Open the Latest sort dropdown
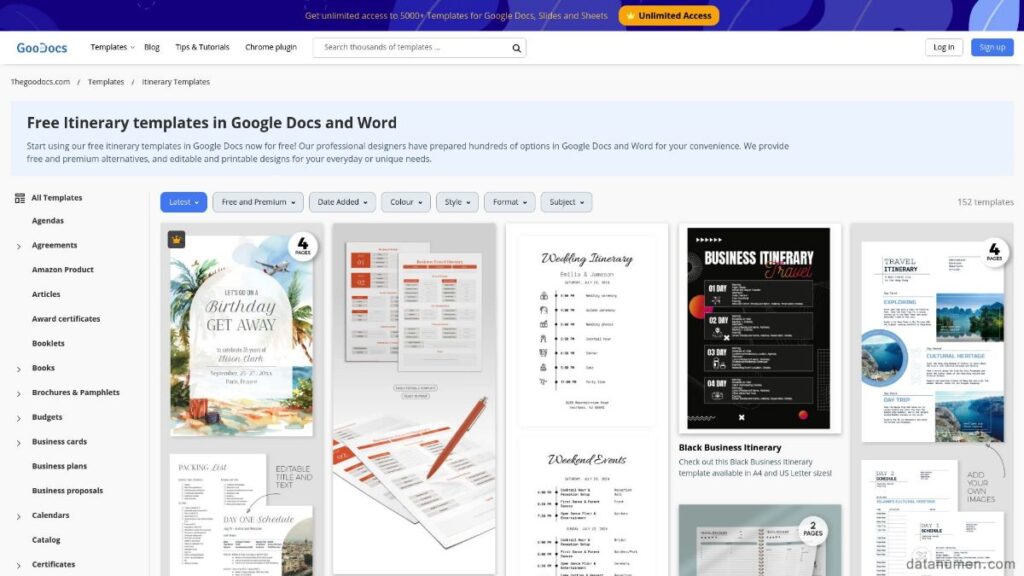The width and height of the screenshot is (1024, 576). point(183,202)
